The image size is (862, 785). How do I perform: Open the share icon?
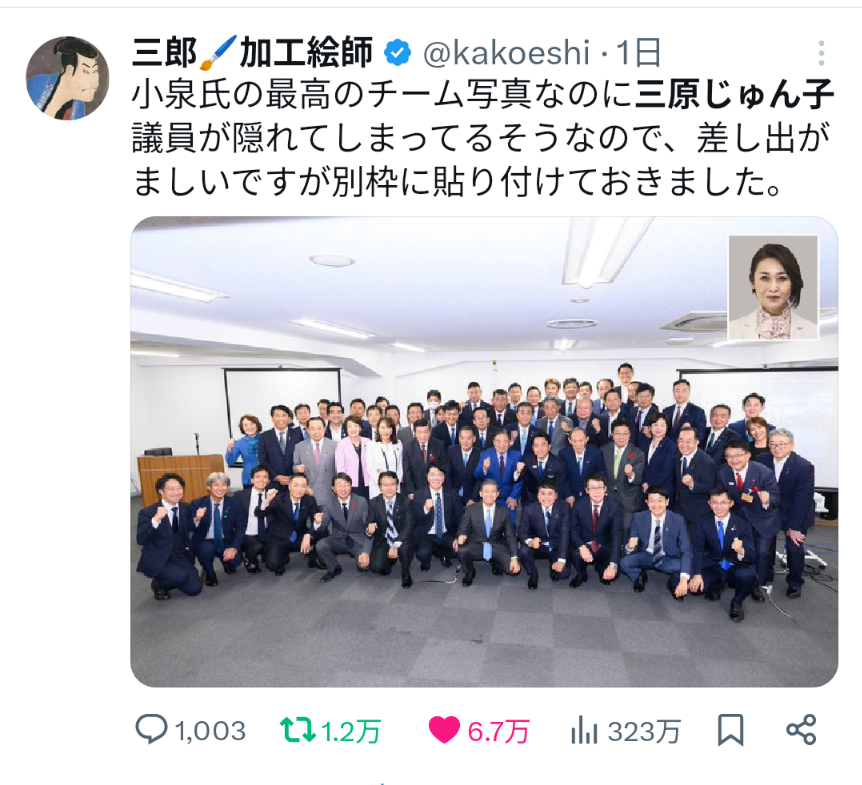point(802,729)
